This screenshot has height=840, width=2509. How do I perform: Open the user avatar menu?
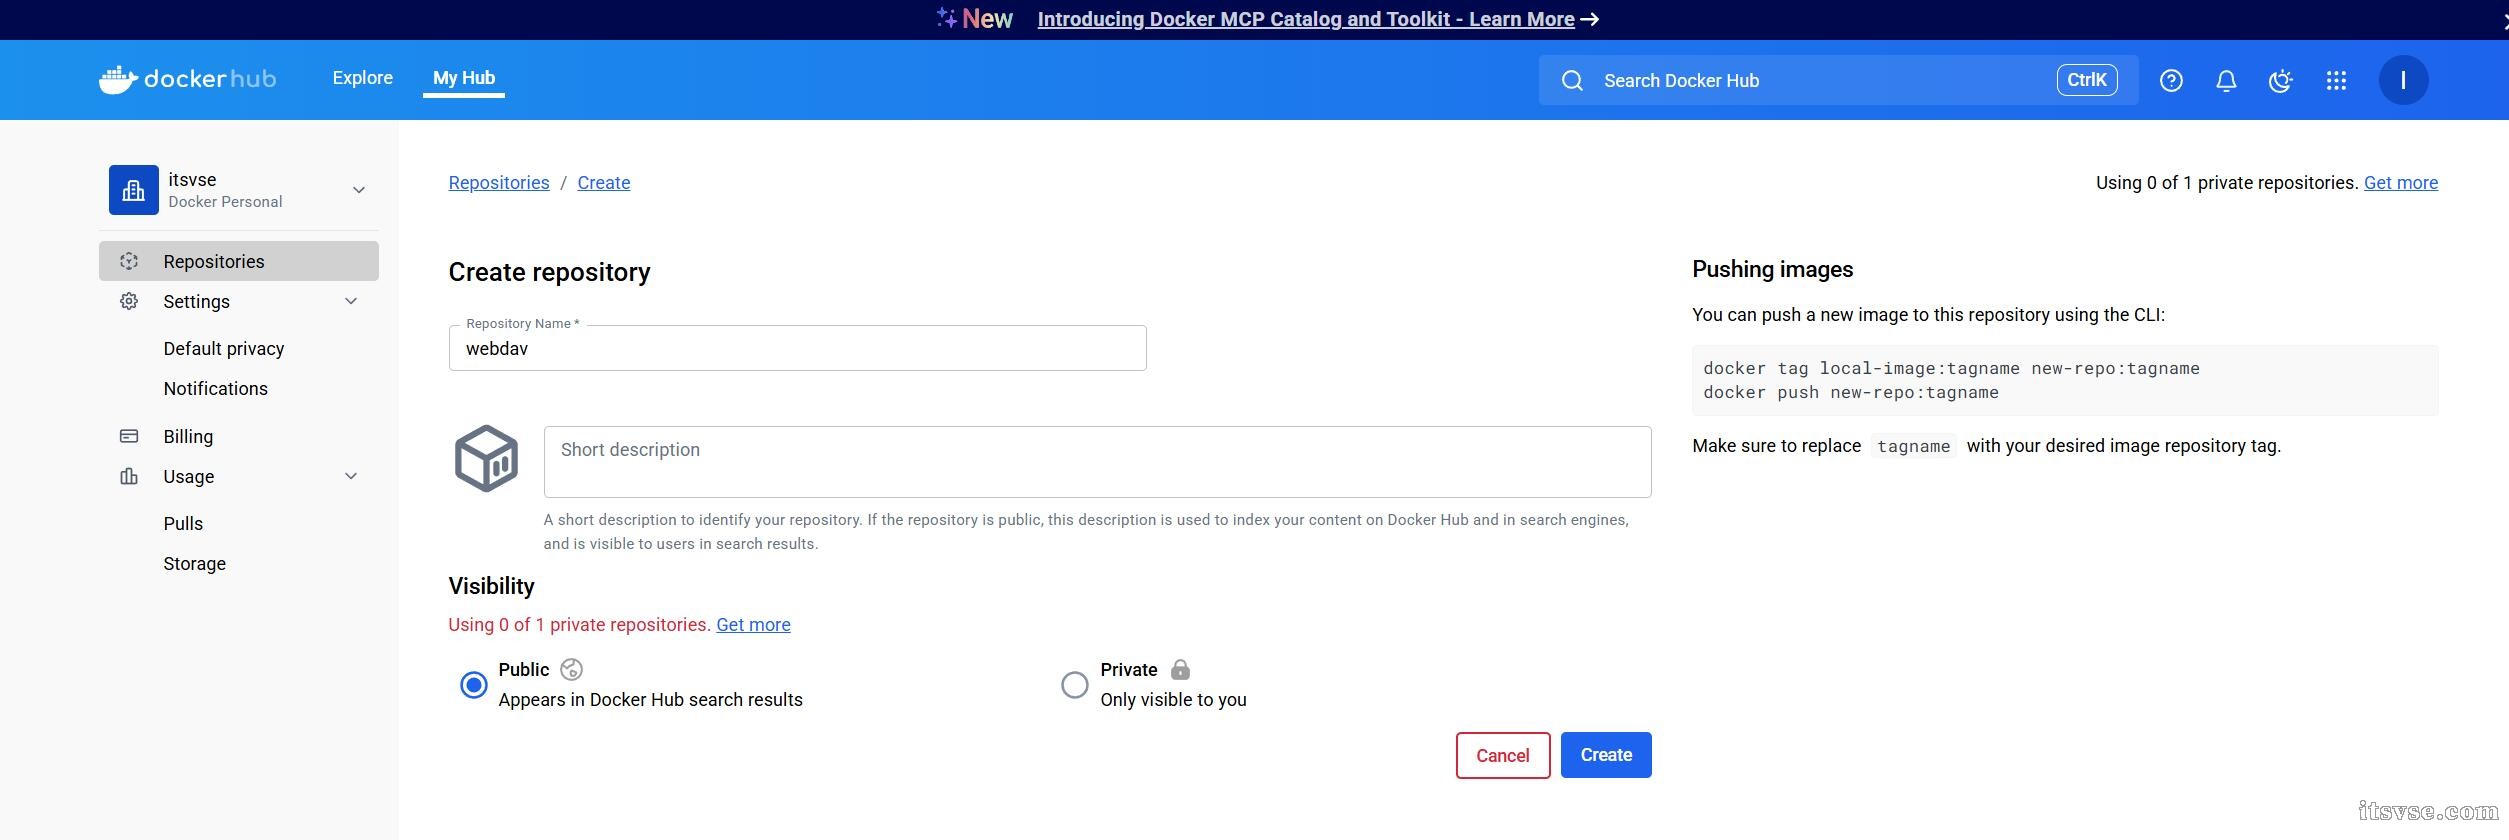pyautogui.click(x=2402, y=80)
